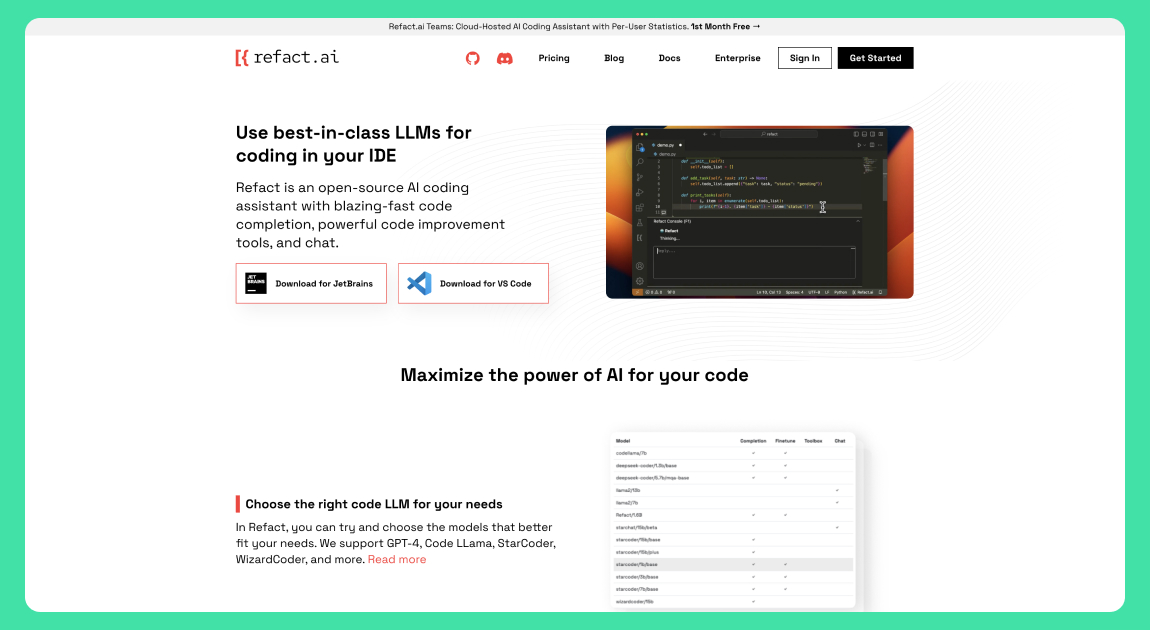Open the Pricing menu item
Image resolution: width=1150 pixels, height=630 pixels.
(553, 58)
